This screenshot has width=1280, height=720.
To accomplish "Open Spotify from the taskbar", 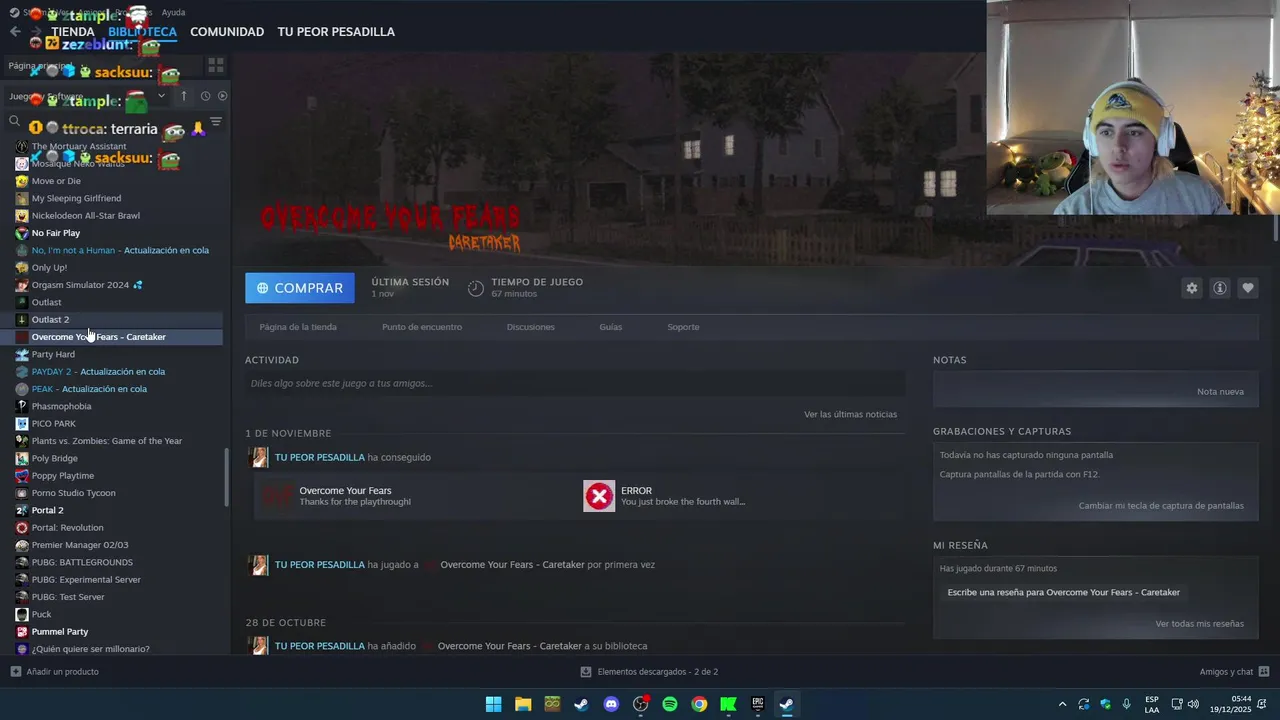I will tap(670, 704).
